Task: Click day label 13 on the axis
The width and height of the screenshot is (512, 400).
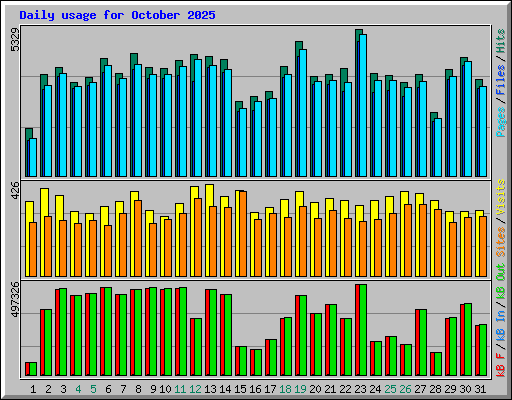Action: (210, 389)
